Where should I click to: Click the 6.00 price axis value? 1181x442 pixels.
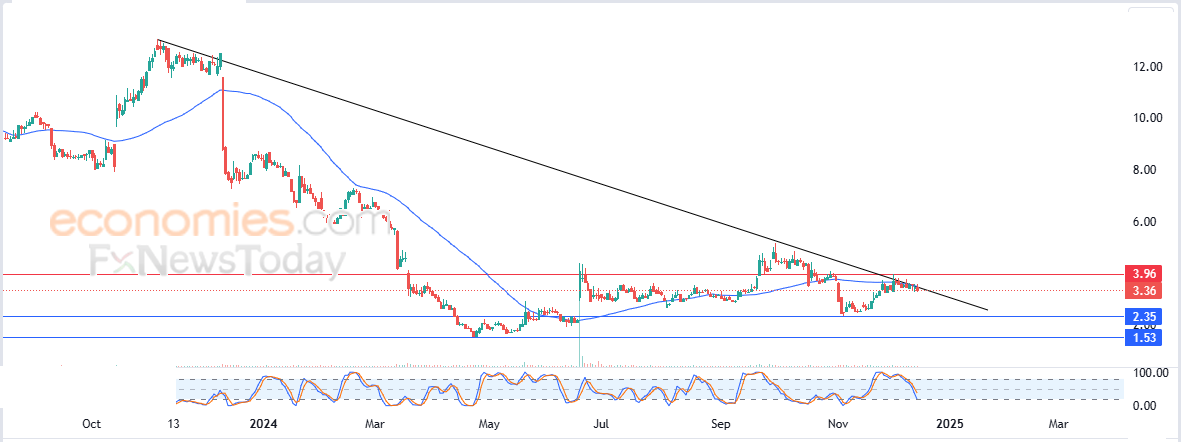coord(1147,222)
